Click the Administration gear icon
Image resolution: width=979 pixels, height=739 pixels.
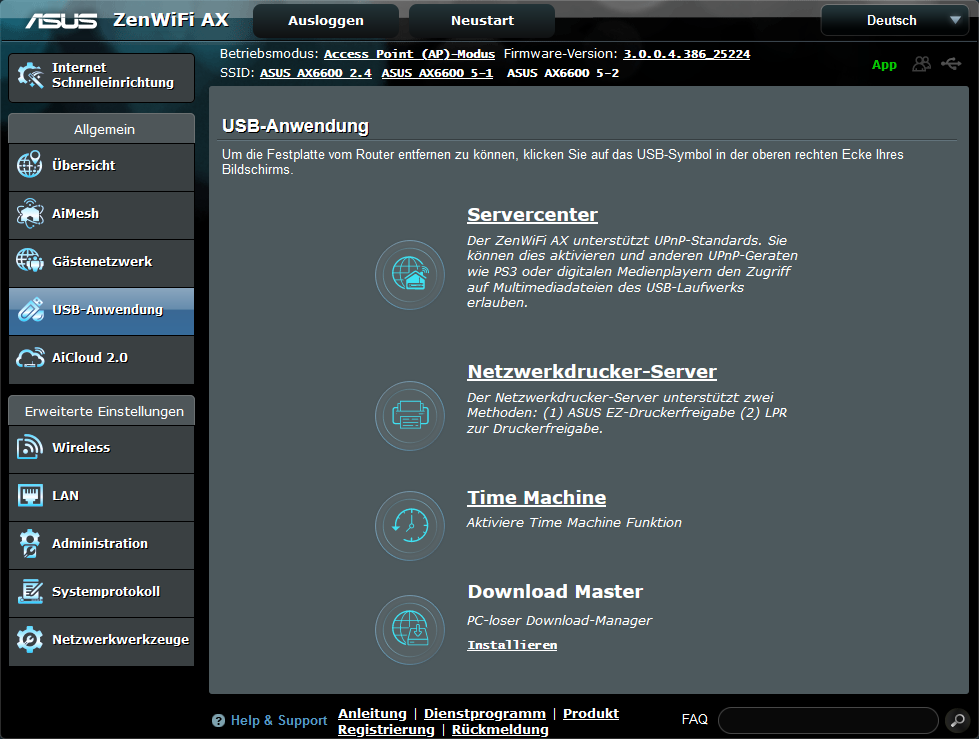[30, 543]
